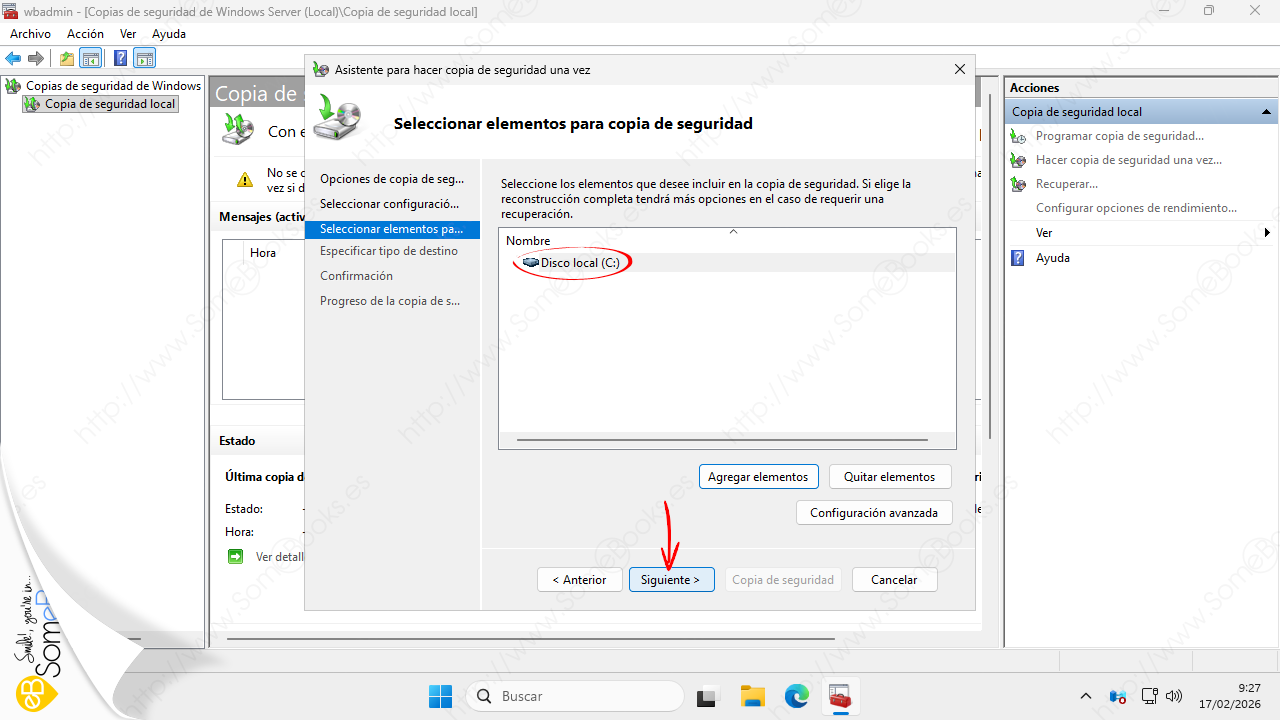Select Disco local (C:) in the list
This screenshot has height=720, width=1280.
coord(580,263)
